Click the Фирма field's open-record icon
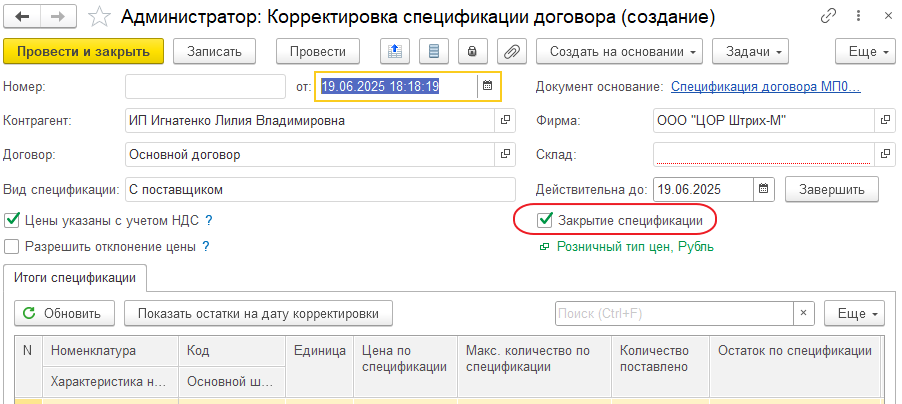 point(885,121)
